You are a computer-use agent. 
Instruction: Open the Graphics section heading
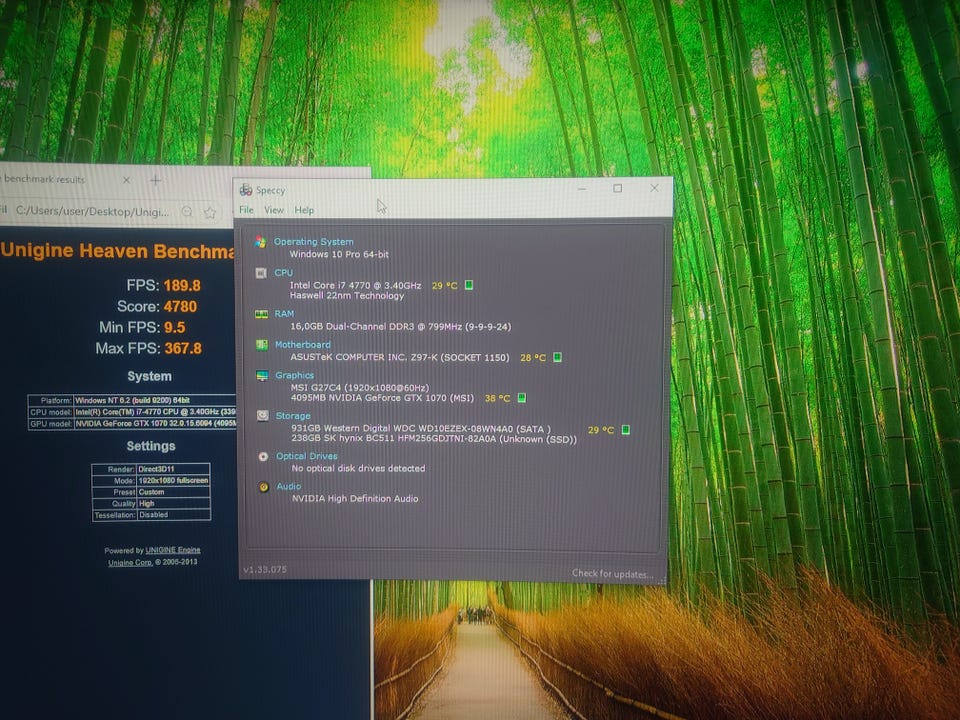click(294, 376)
